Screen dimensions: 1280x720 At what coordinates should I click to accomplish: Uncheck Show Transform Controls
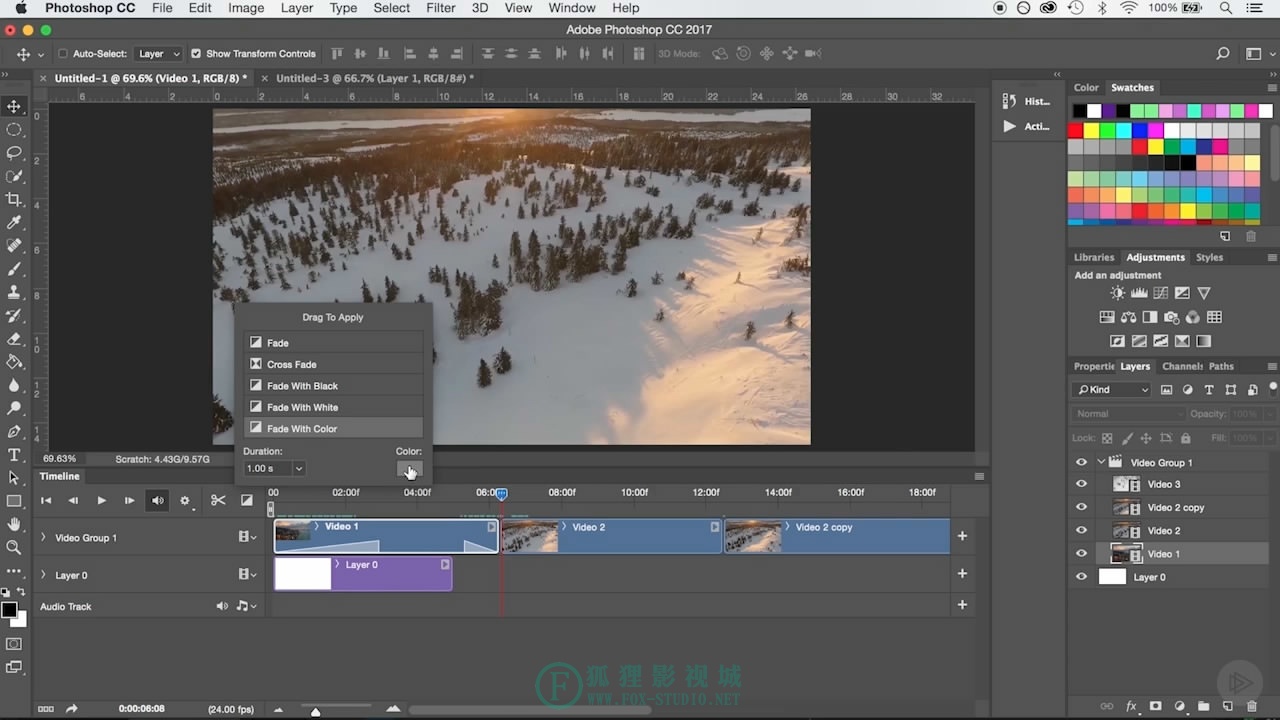click(196, 54)
